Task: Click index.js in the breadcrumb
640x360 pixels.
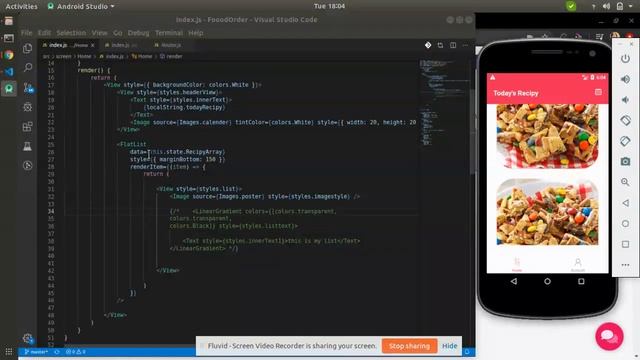Action: [112, 56]
